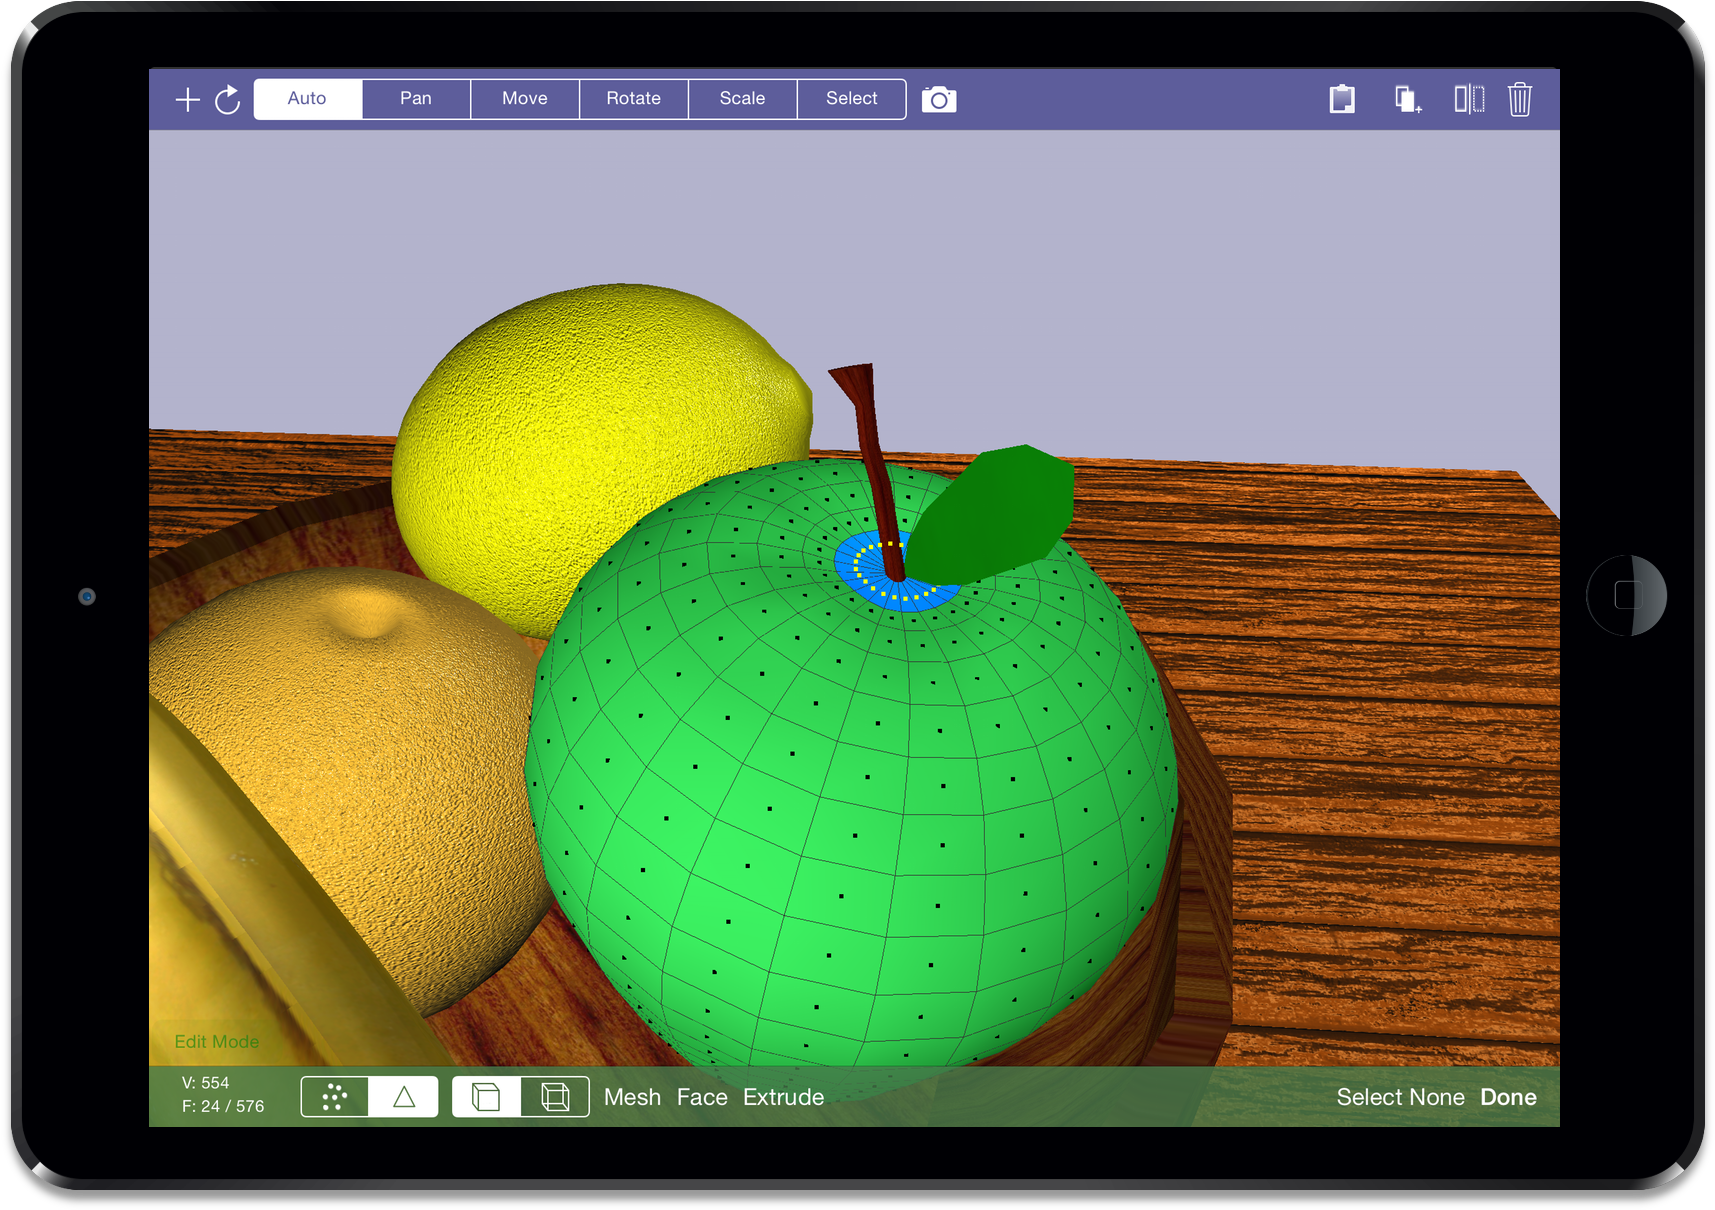
Task: Tap the Edit Mode label
Action: [217, 1041]
